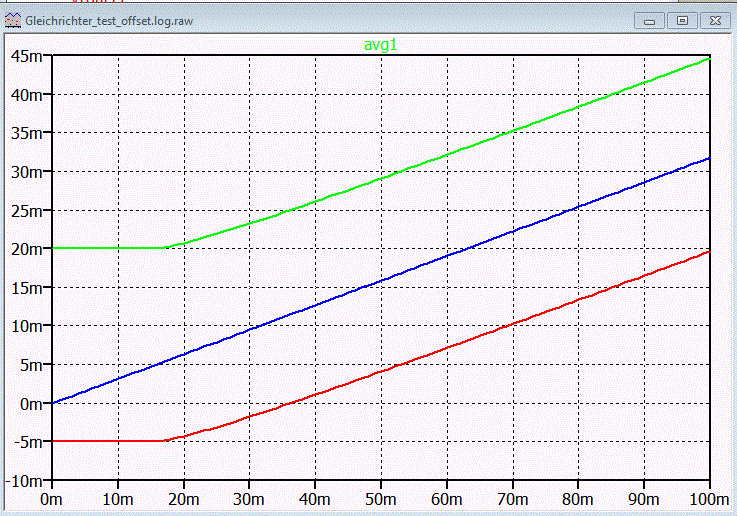Minimize the Gleichrichter_test_offset.log.raw window
The image size is (737, 516).
[650, 21]
